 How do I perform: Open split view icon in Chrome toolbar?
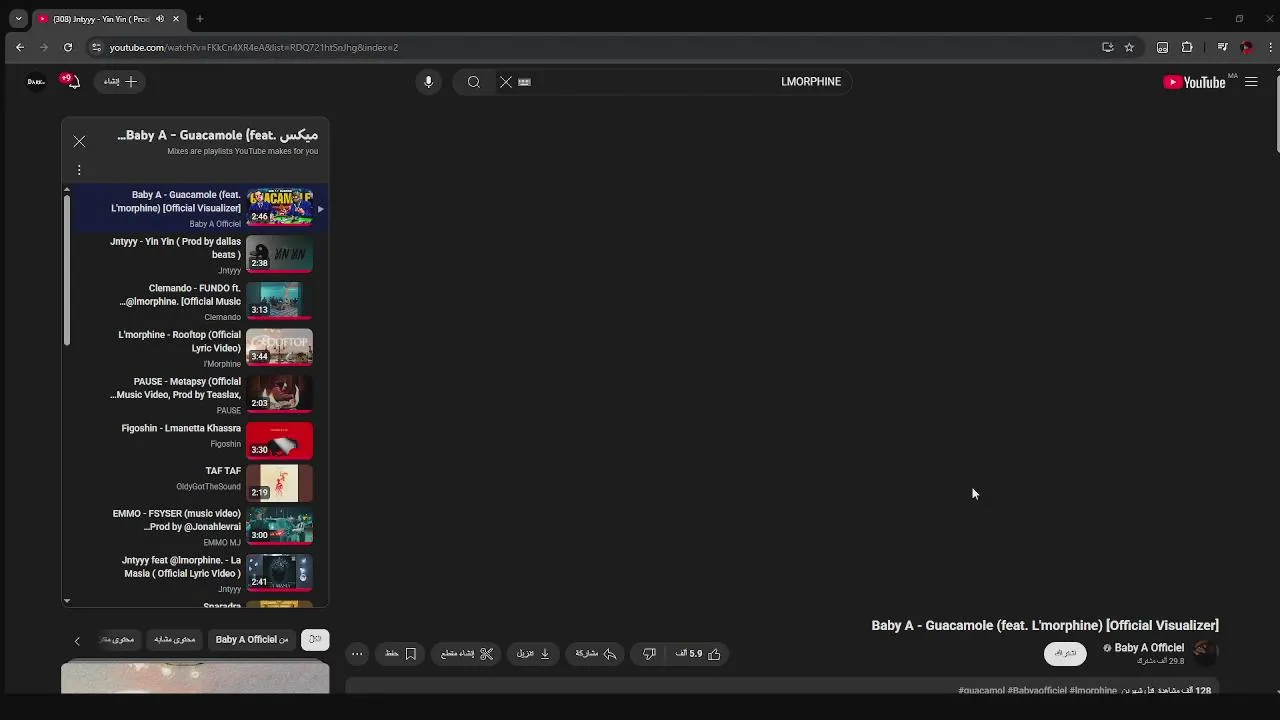(x=1162, y=47)
